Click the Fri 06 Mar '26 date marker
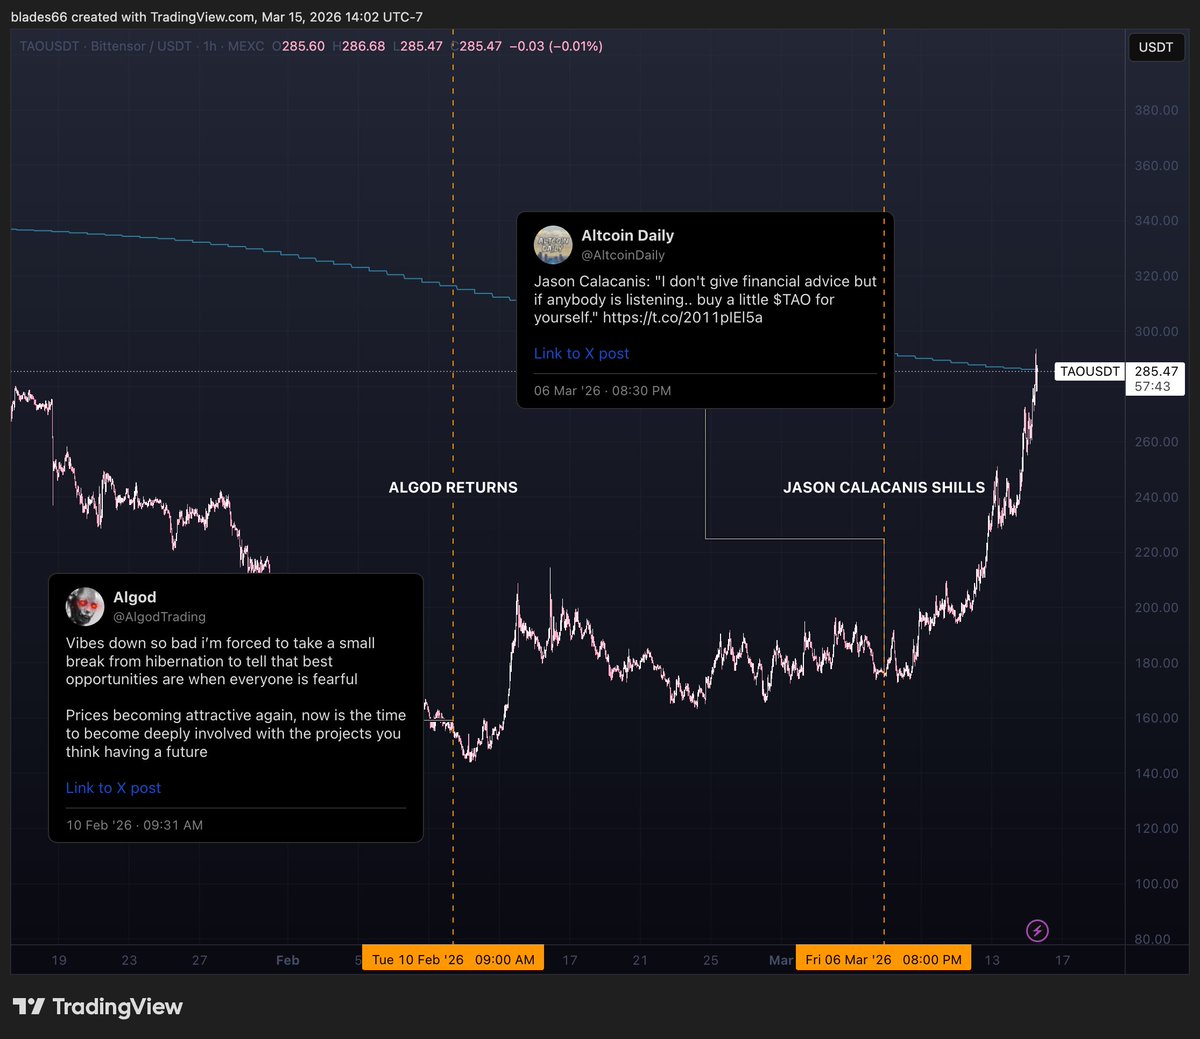The image size is (1200, 1039). [x=883, y=959]
